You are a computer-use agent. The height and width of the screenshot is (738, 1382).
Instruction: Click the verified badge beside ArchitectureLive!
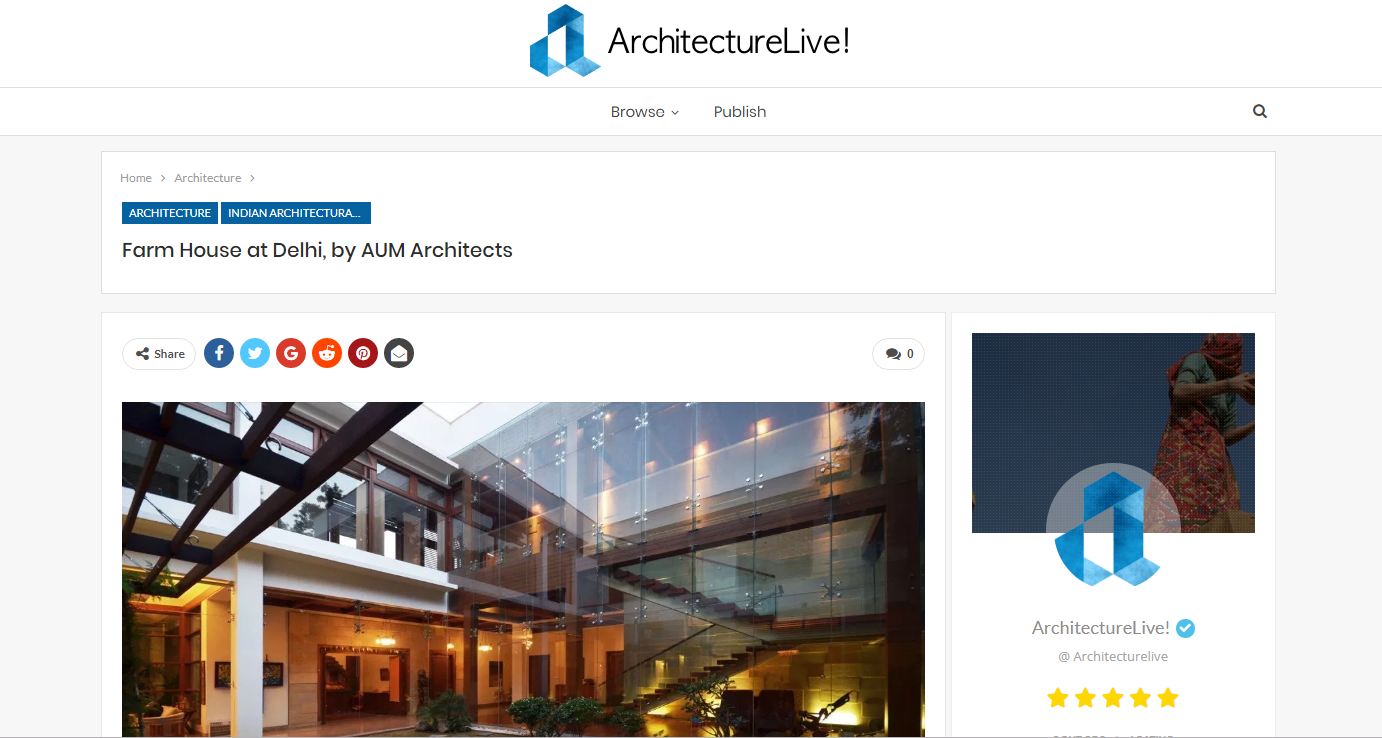coord(1186,628)
